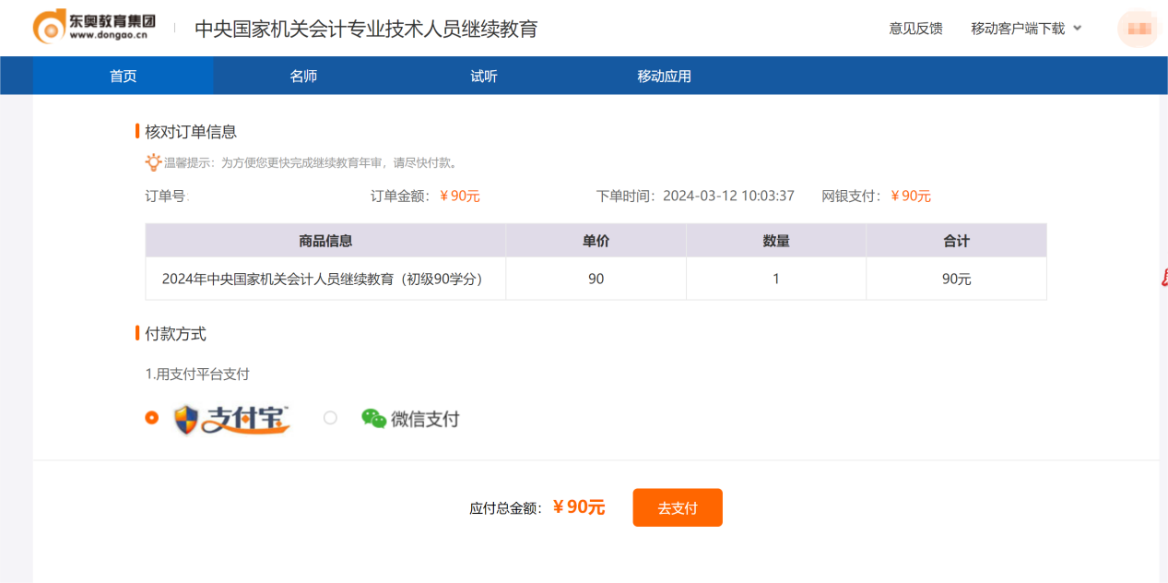
Task: Click the 微信支付 label text
Action: click(x=425, y=419)
